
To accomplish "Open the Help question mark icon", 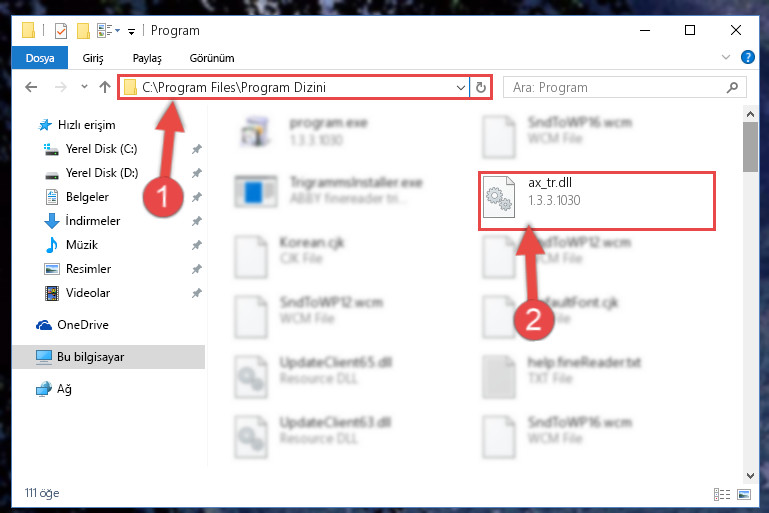I will (x=747, y=57).
